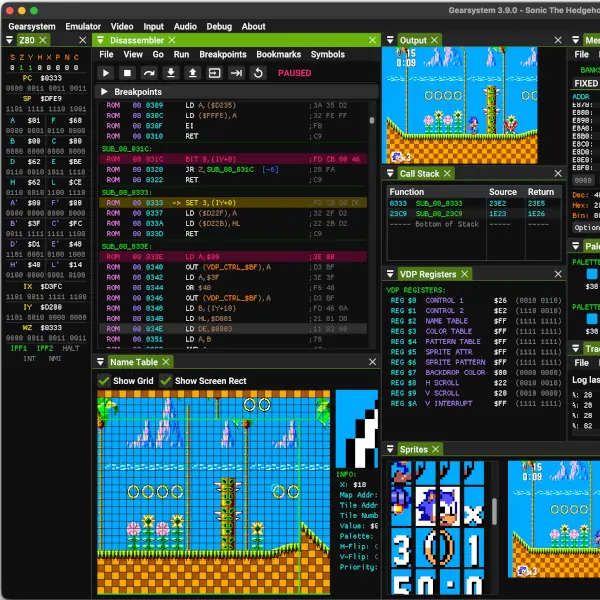Close the Name Table tab with its X
The height and width of the screenshot is (600, 600).
(x=166, y=362)
